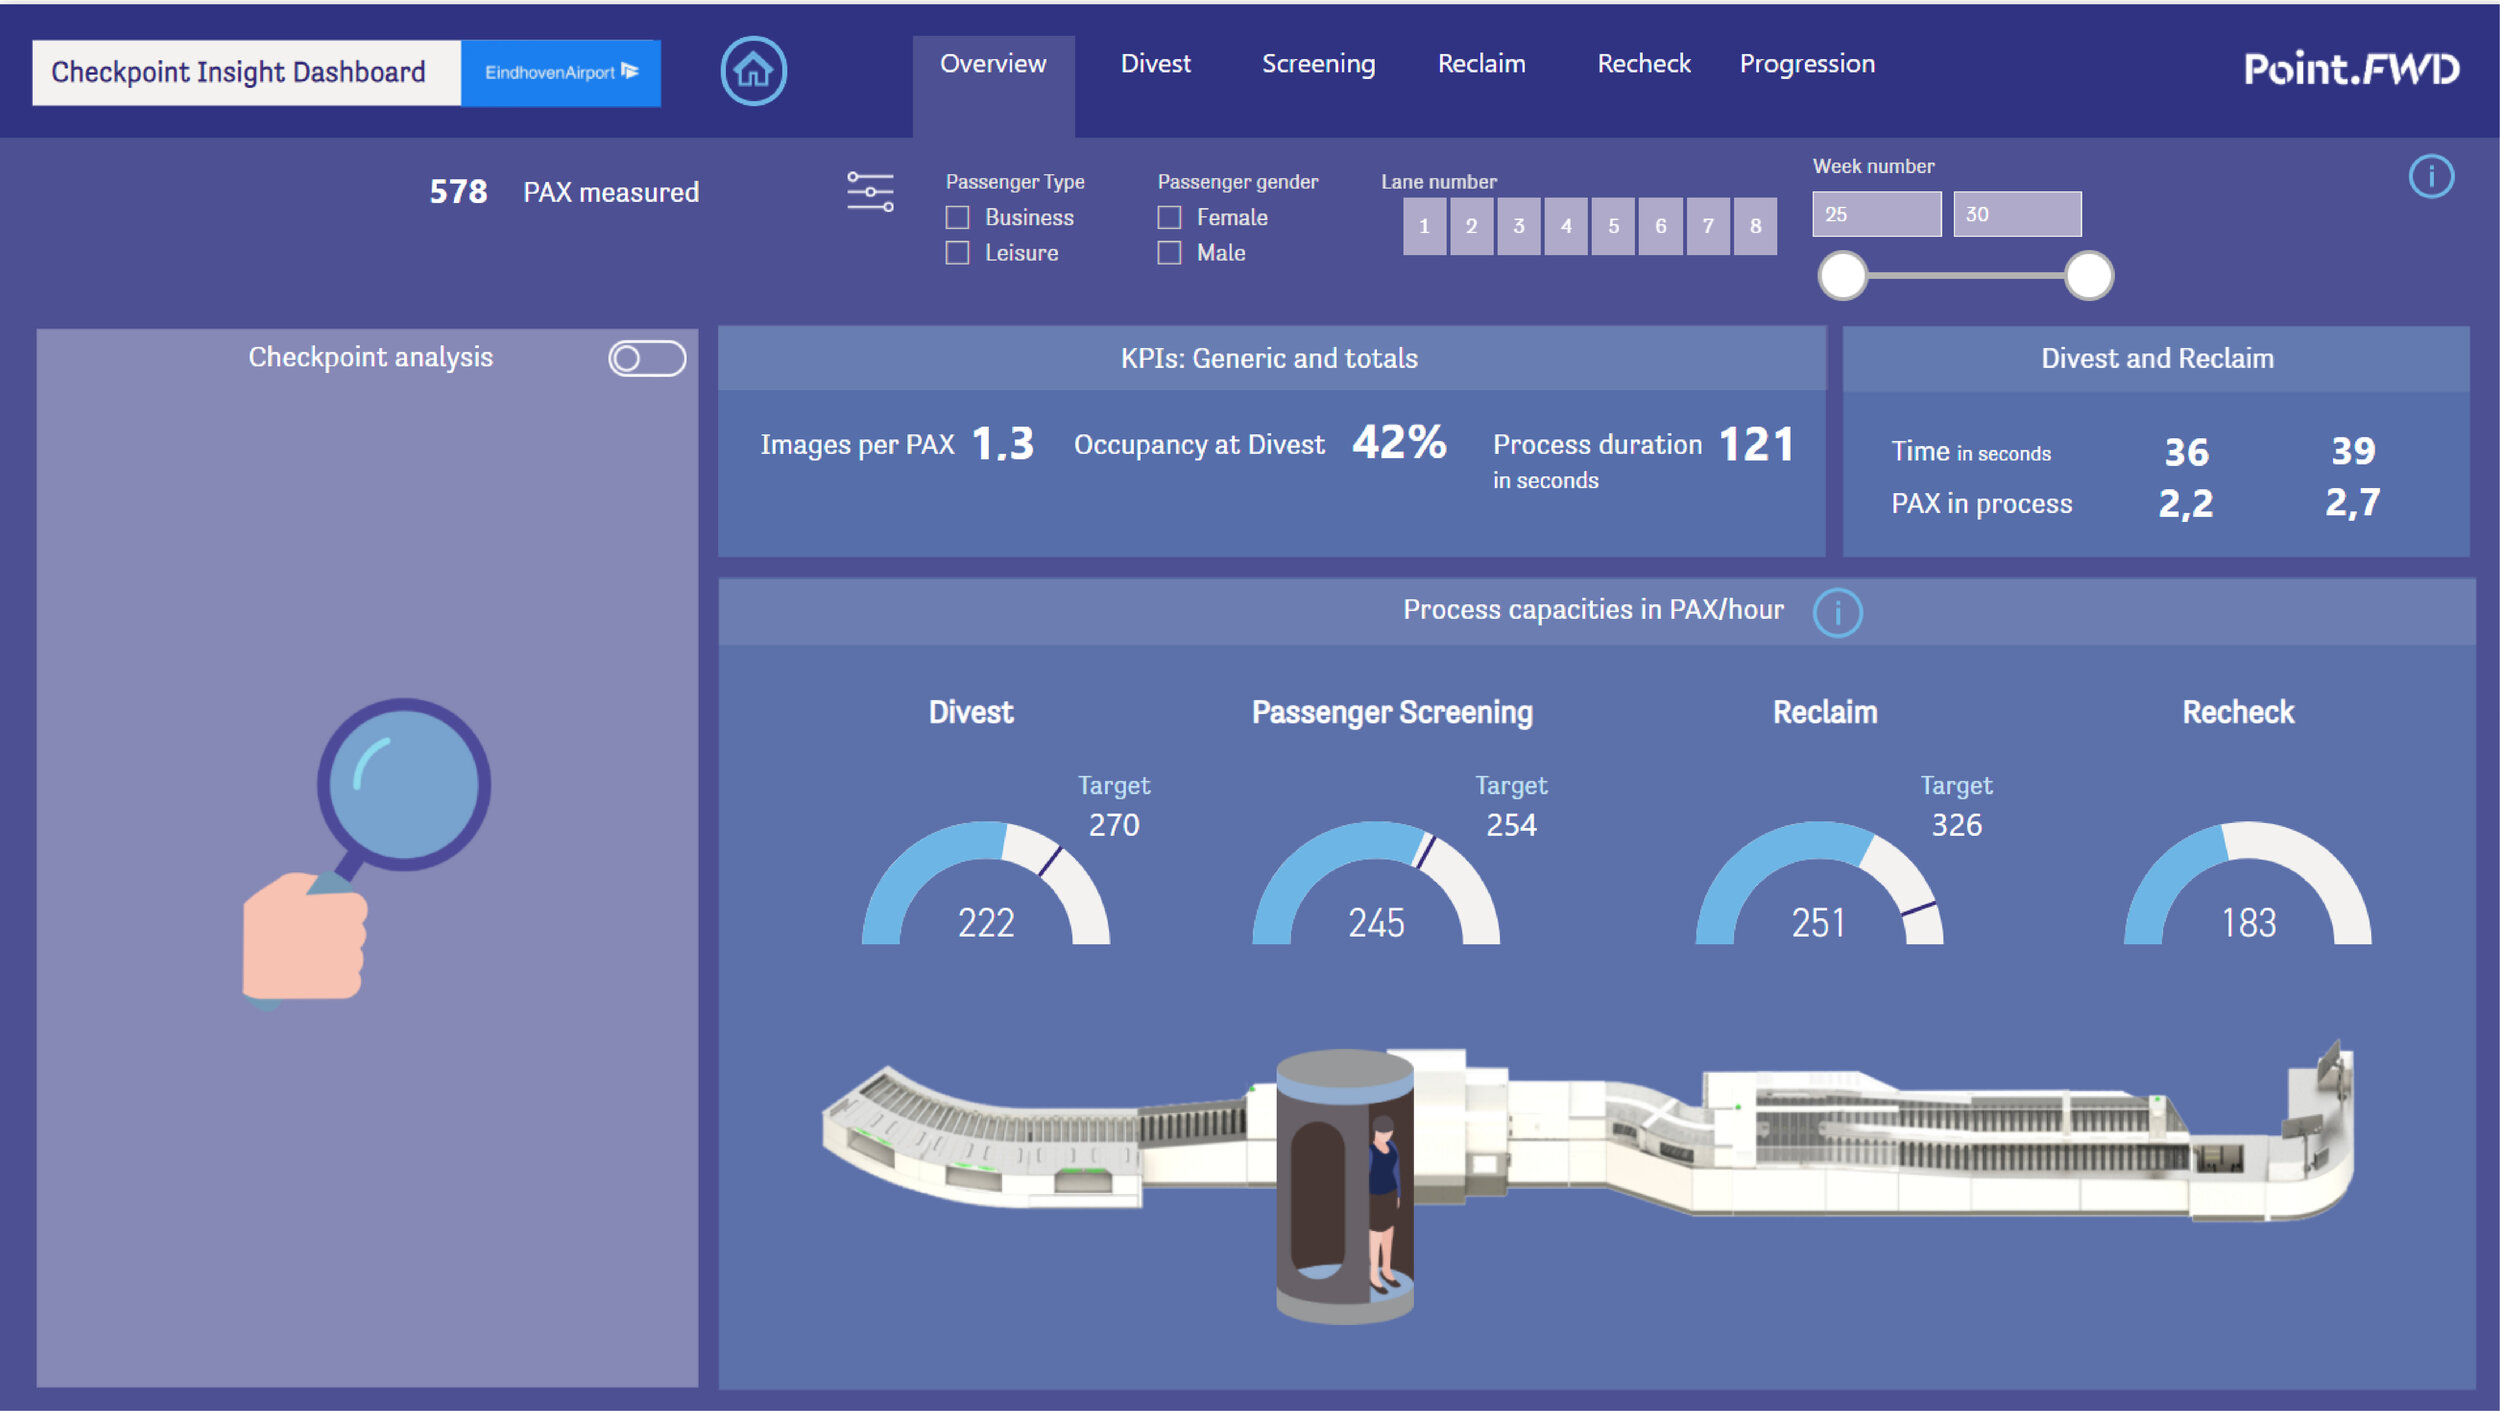Click the left week slider handle
Image resolution: width=2500 pixels, height=1411 pixels.
coord(1842,276)
